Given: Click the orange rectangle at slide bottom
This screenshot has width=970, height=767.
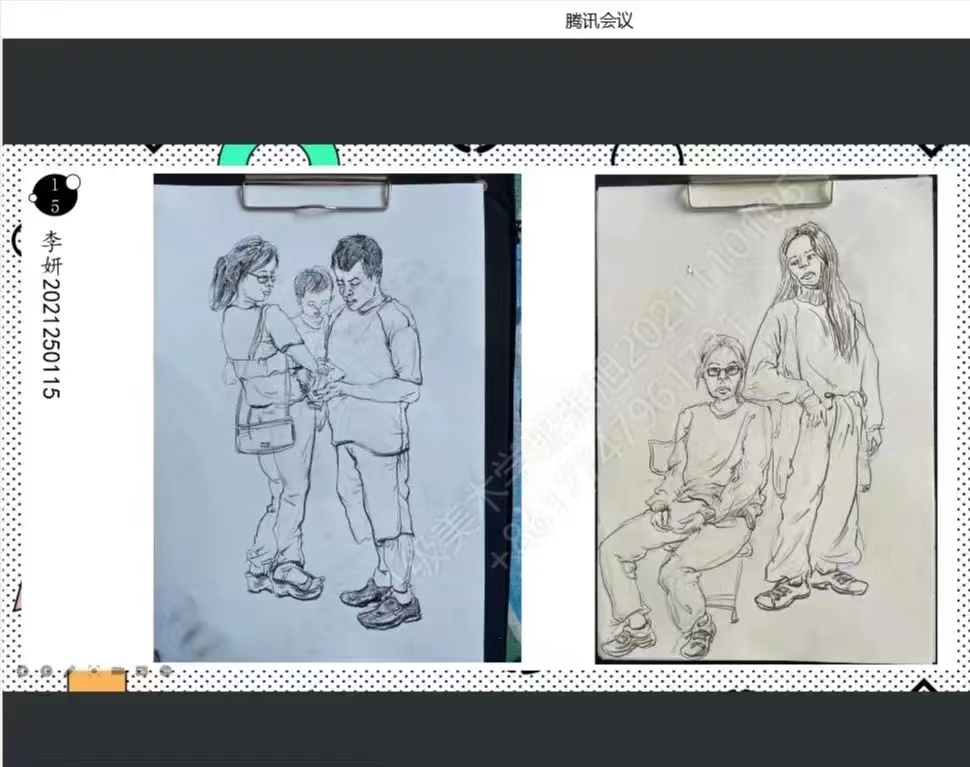Looking at the screenshot, I should click(x=97, y=682).
